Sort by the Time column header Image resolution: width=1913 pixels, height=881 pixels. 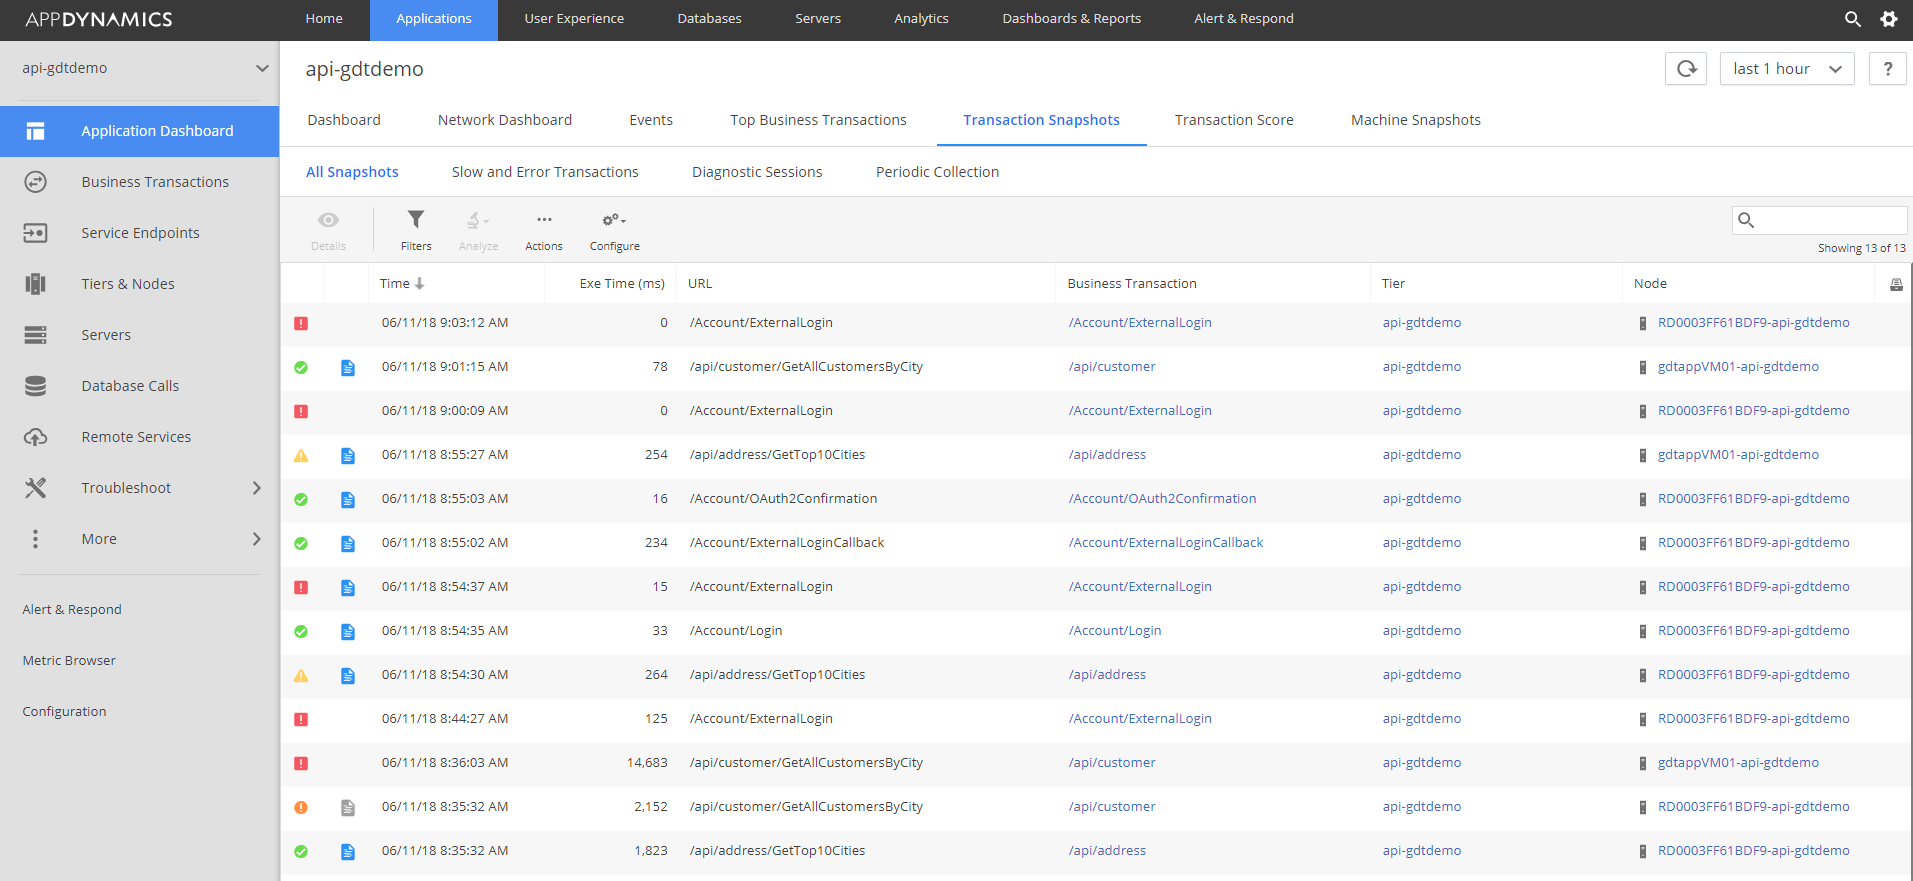point(402,284)
